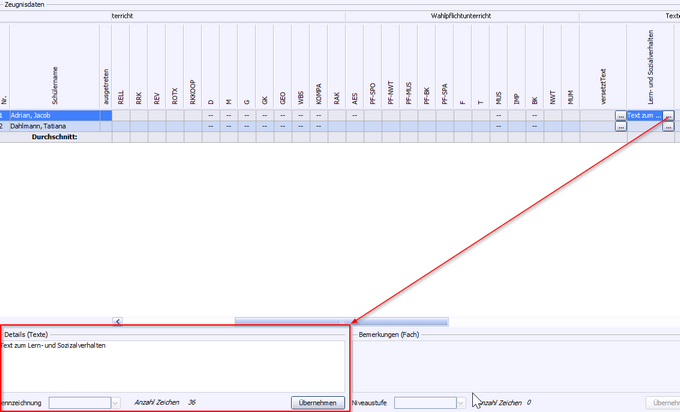Select Adrian's D grade cell
The width and height of the screenshot is (680, 412).
pyautogui.click(x=211, y=116)
